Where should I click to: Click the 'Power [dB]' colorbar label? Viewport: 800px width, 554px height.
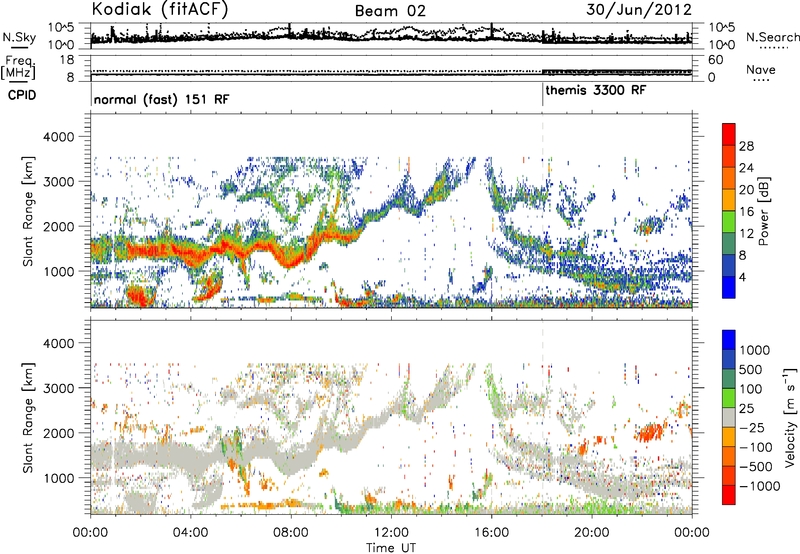click(x=763, y=211)
